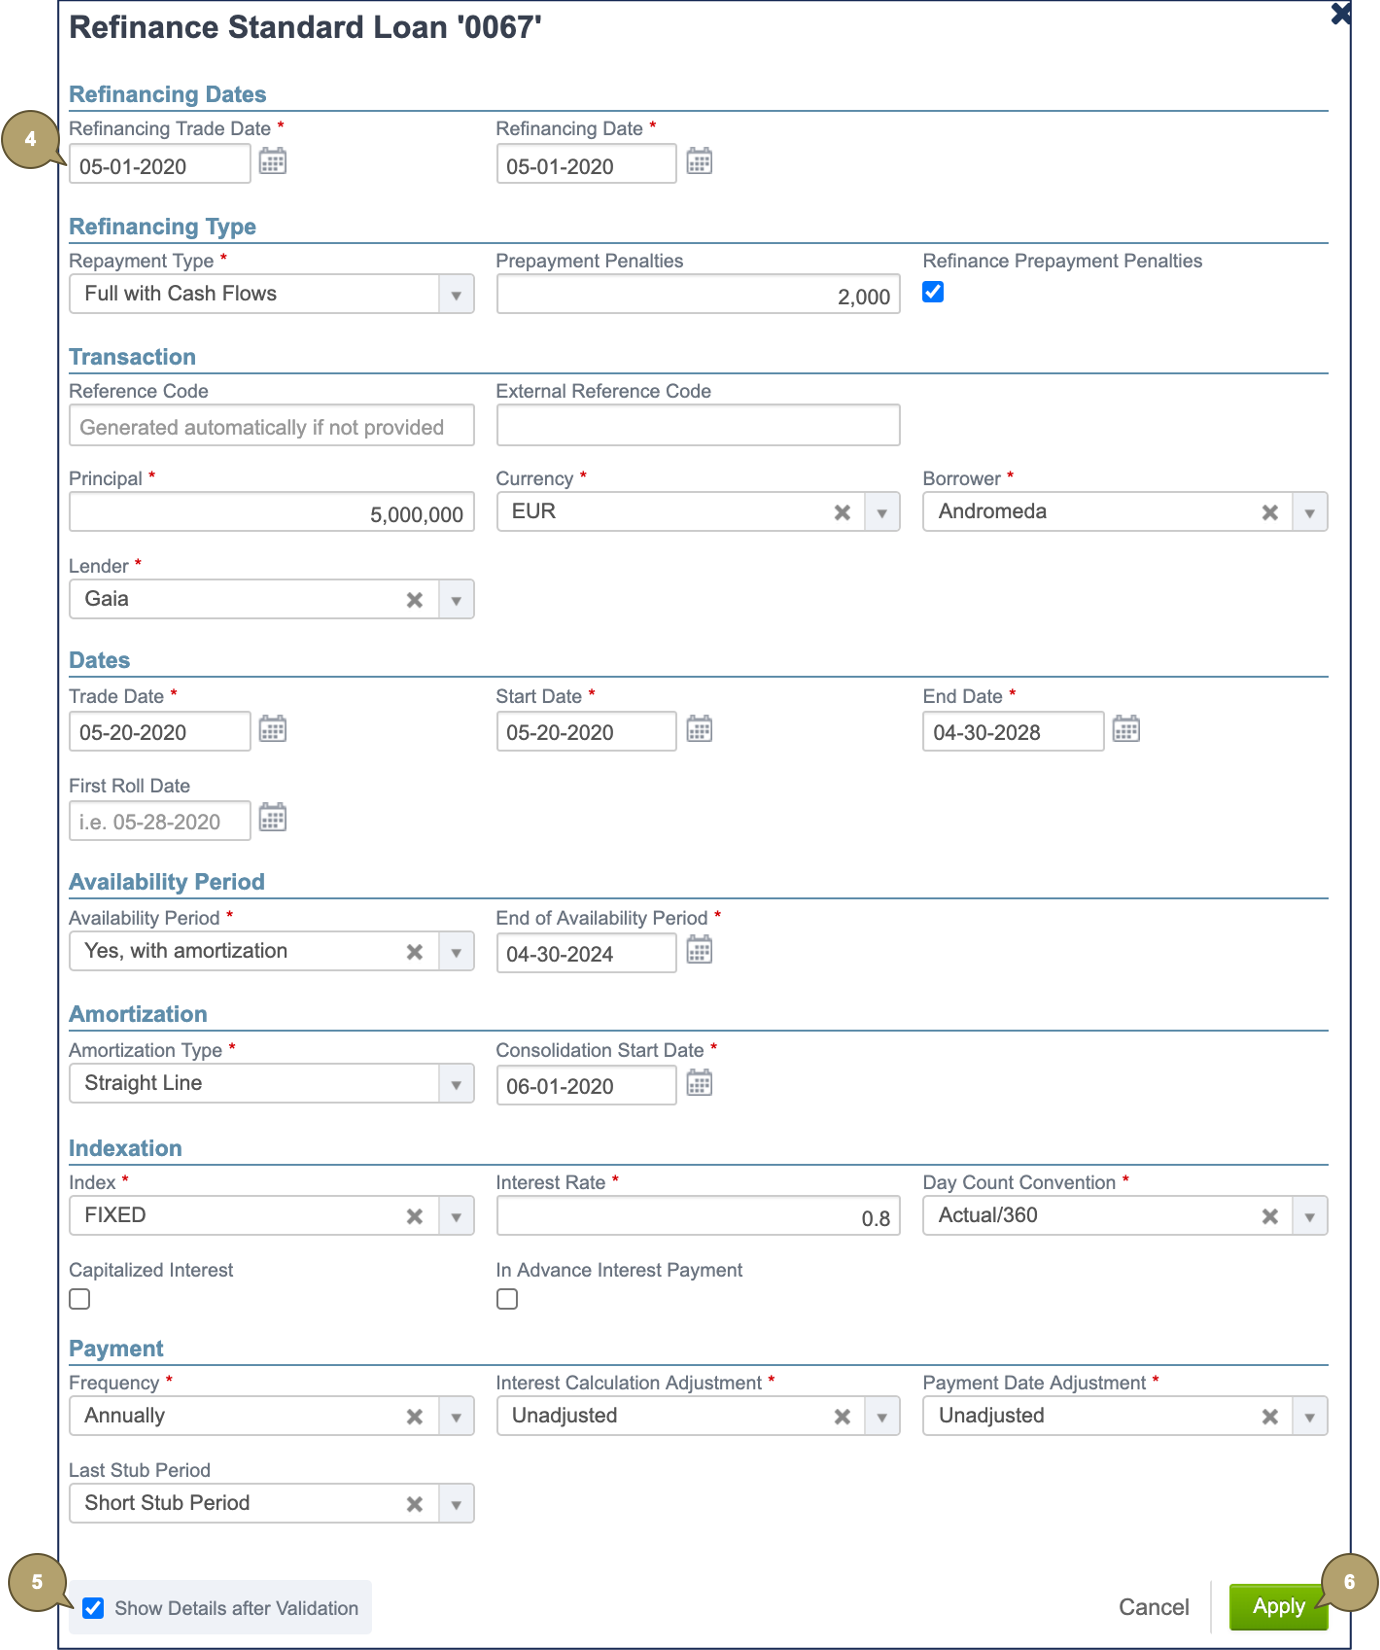This screenshot has height=1650, width=1380.
Task: Enable the Capitalized Interest checkbox
Action: (x=80, y=1299)
